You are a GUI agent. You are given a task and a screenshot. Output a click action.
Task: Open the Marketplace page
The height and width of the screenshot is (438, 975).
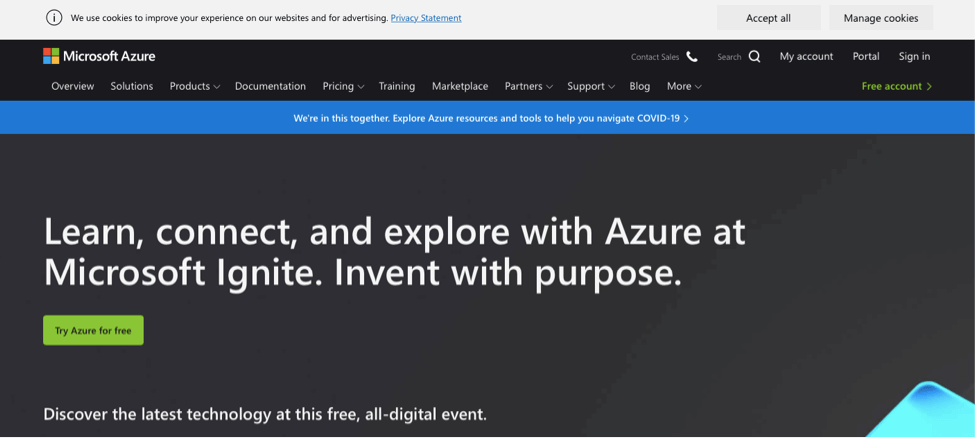[460, 86]
